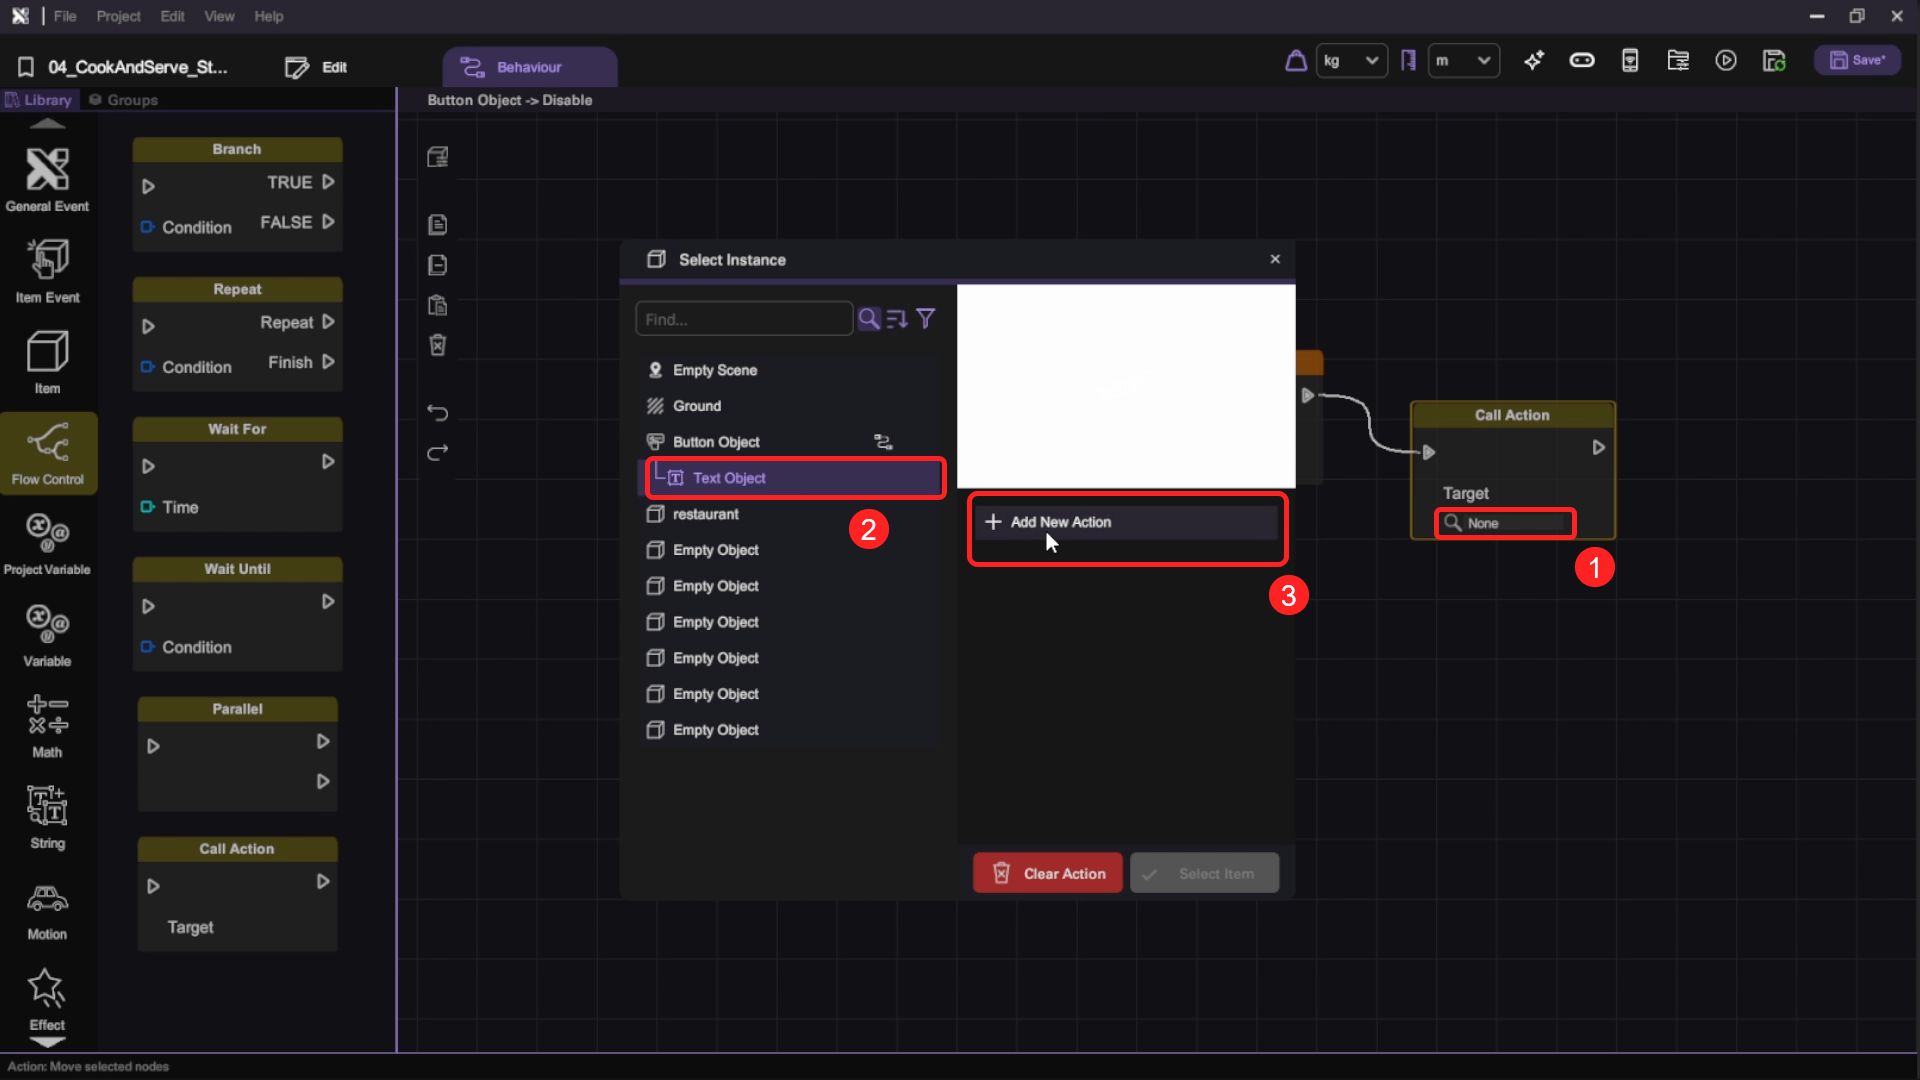The height and width of the screenshot is (1080, 1920).
Task: Click the play preview icon in top toolbar
Action: pyautogui.click(x=1726, y=61)
